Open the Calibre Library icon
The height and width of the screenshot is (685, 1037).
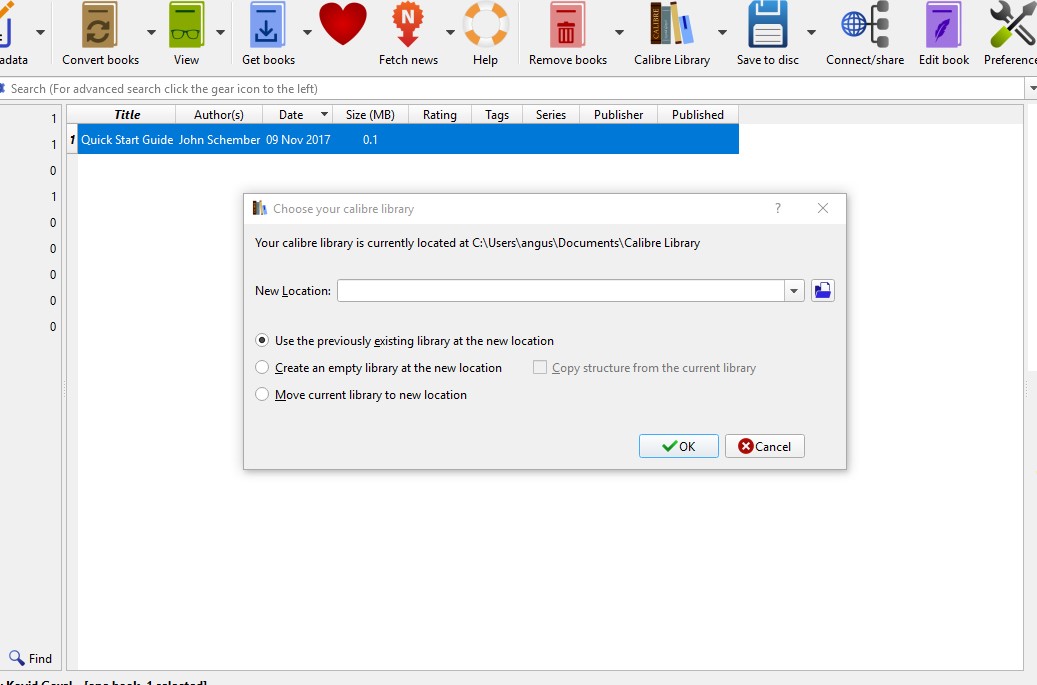(671, 25)
